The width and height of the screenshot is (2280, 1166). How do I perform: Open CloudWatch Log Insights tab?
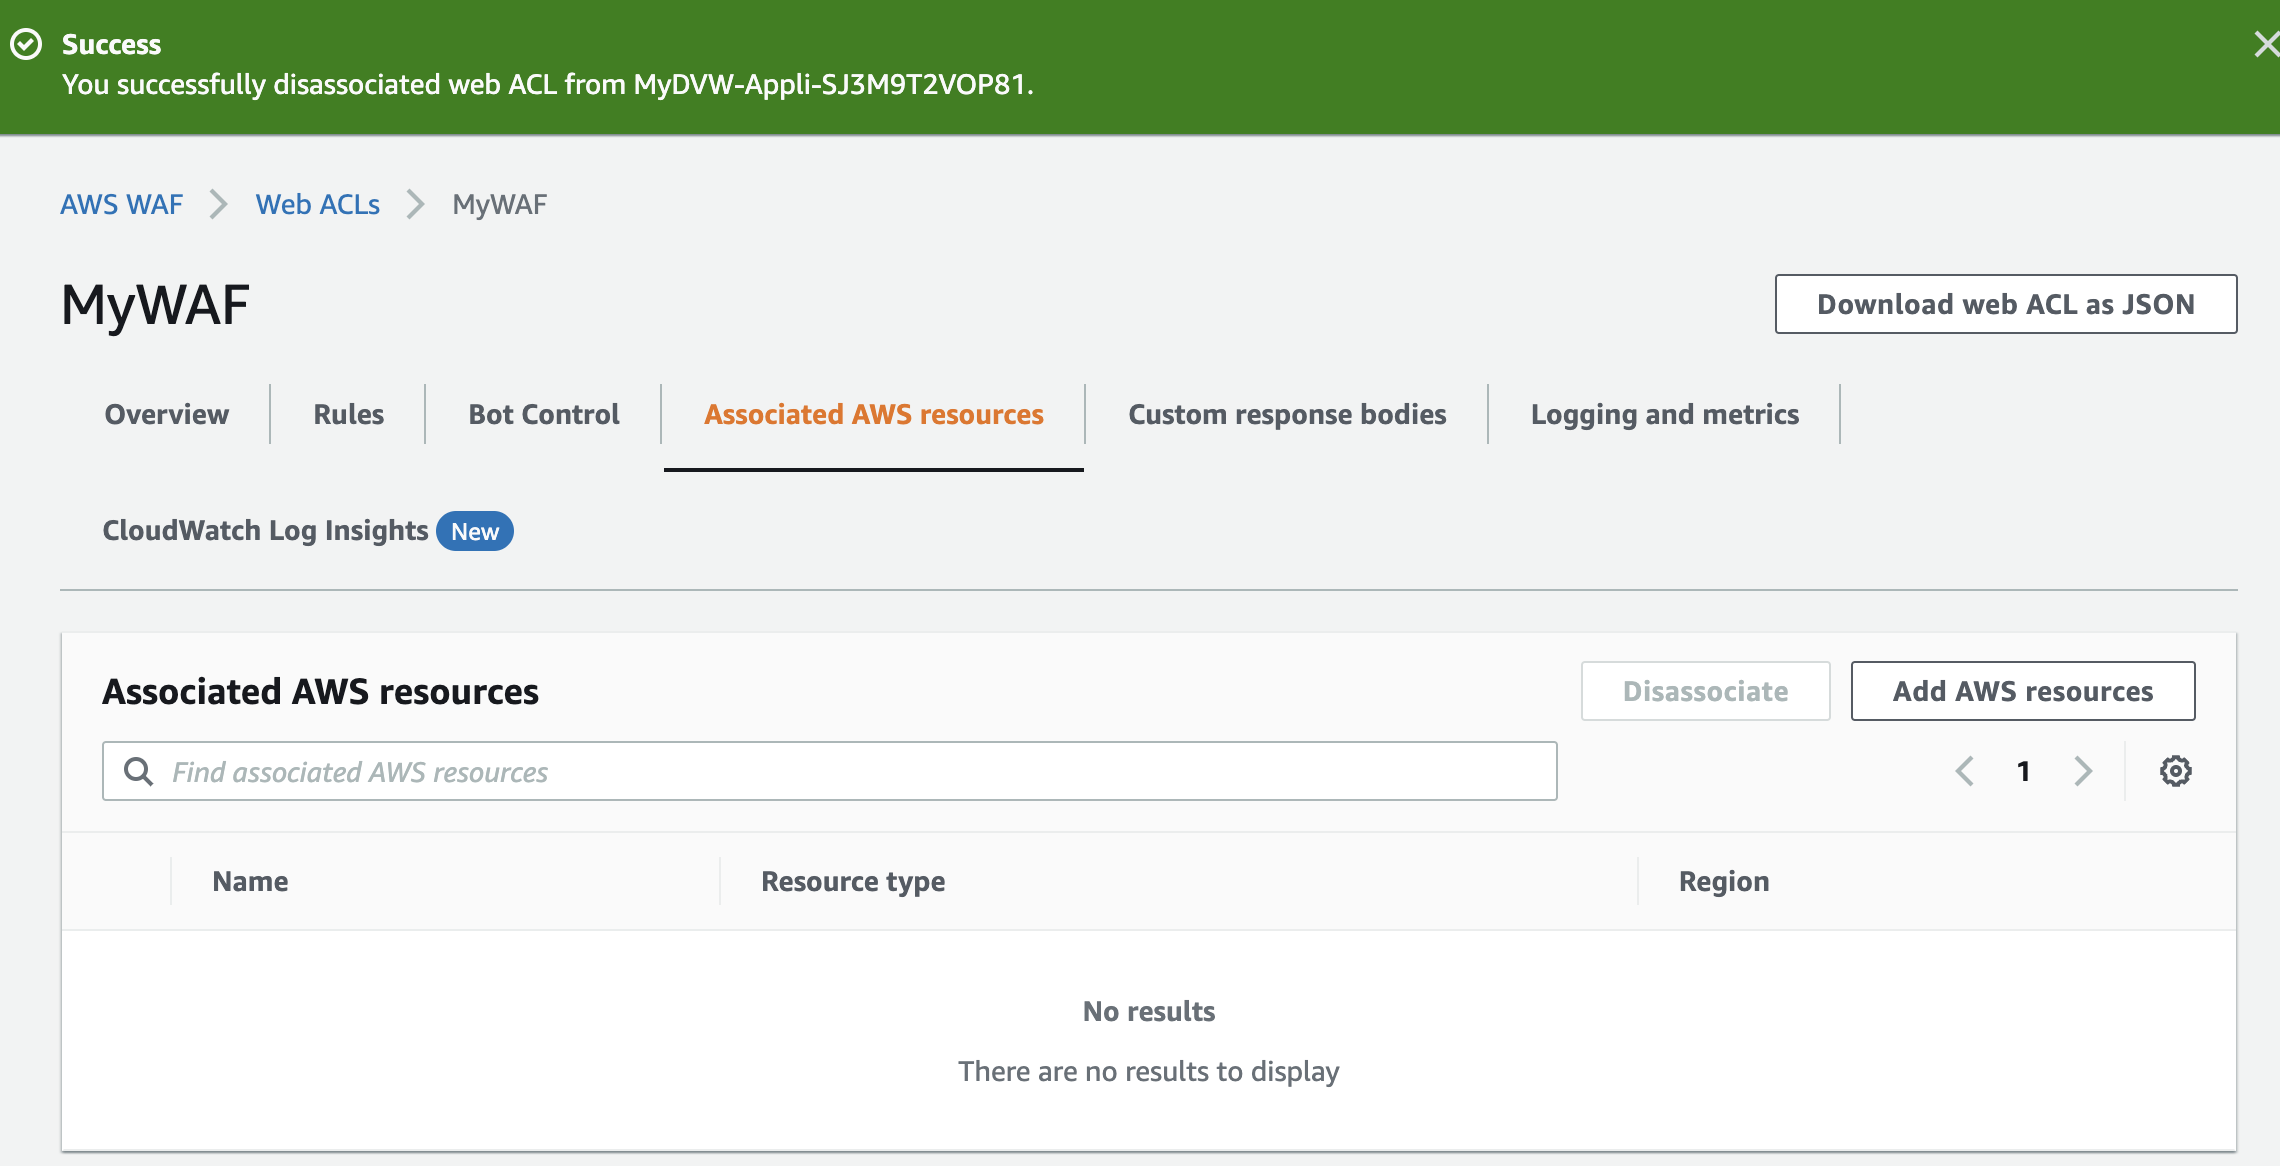click(x=265, y=530)
